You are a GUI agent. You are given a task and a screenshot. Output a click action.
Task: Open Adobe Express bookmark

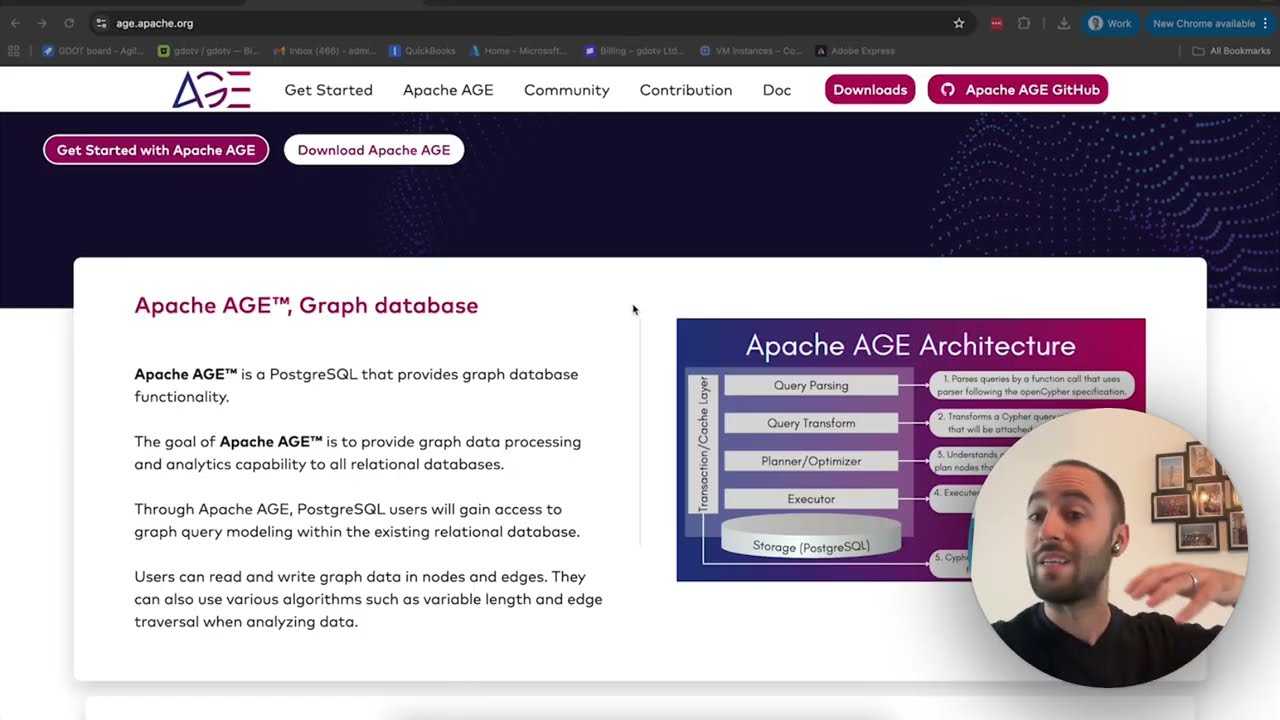point(855,51)
